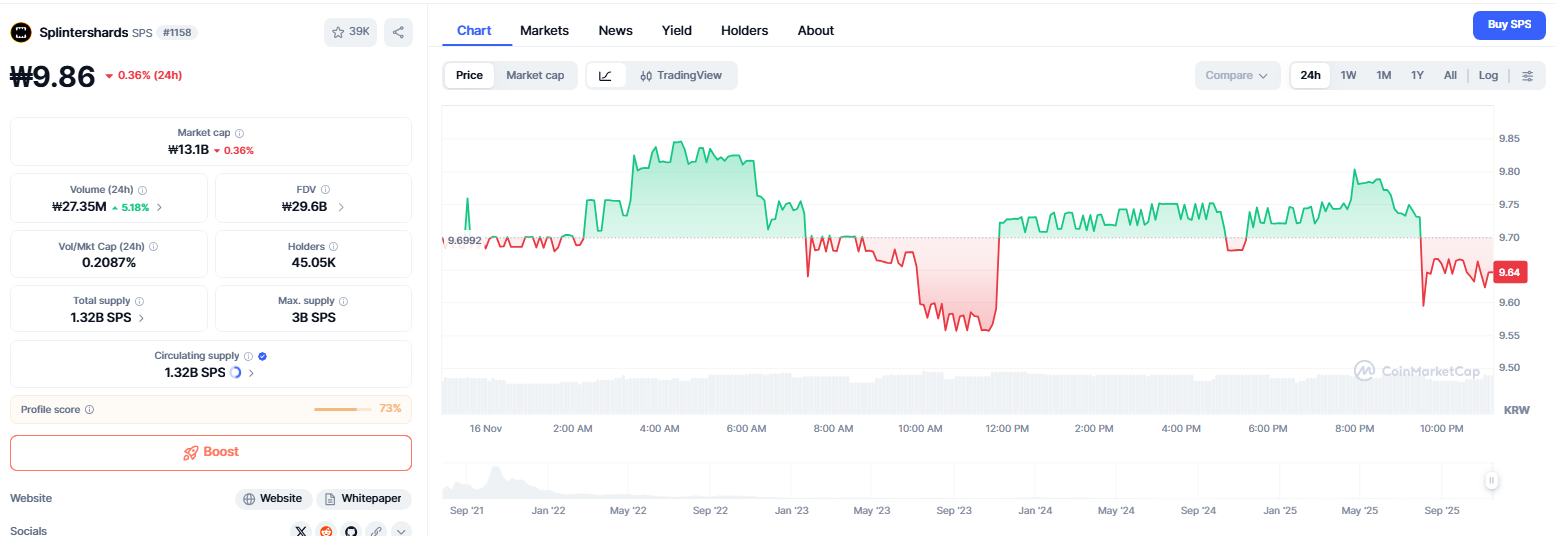
Task: Switch chart to Market cap view
Action: click(x=535, y=76)
